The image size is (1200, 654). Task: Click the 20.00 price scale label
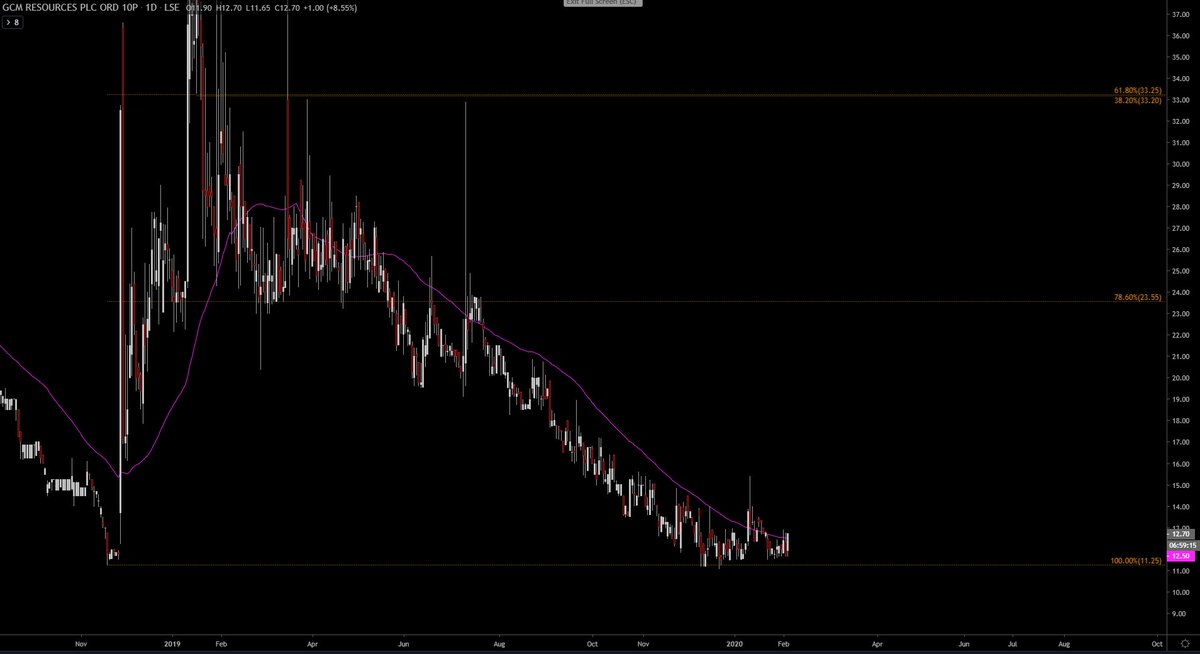(x=1180, y=378)
